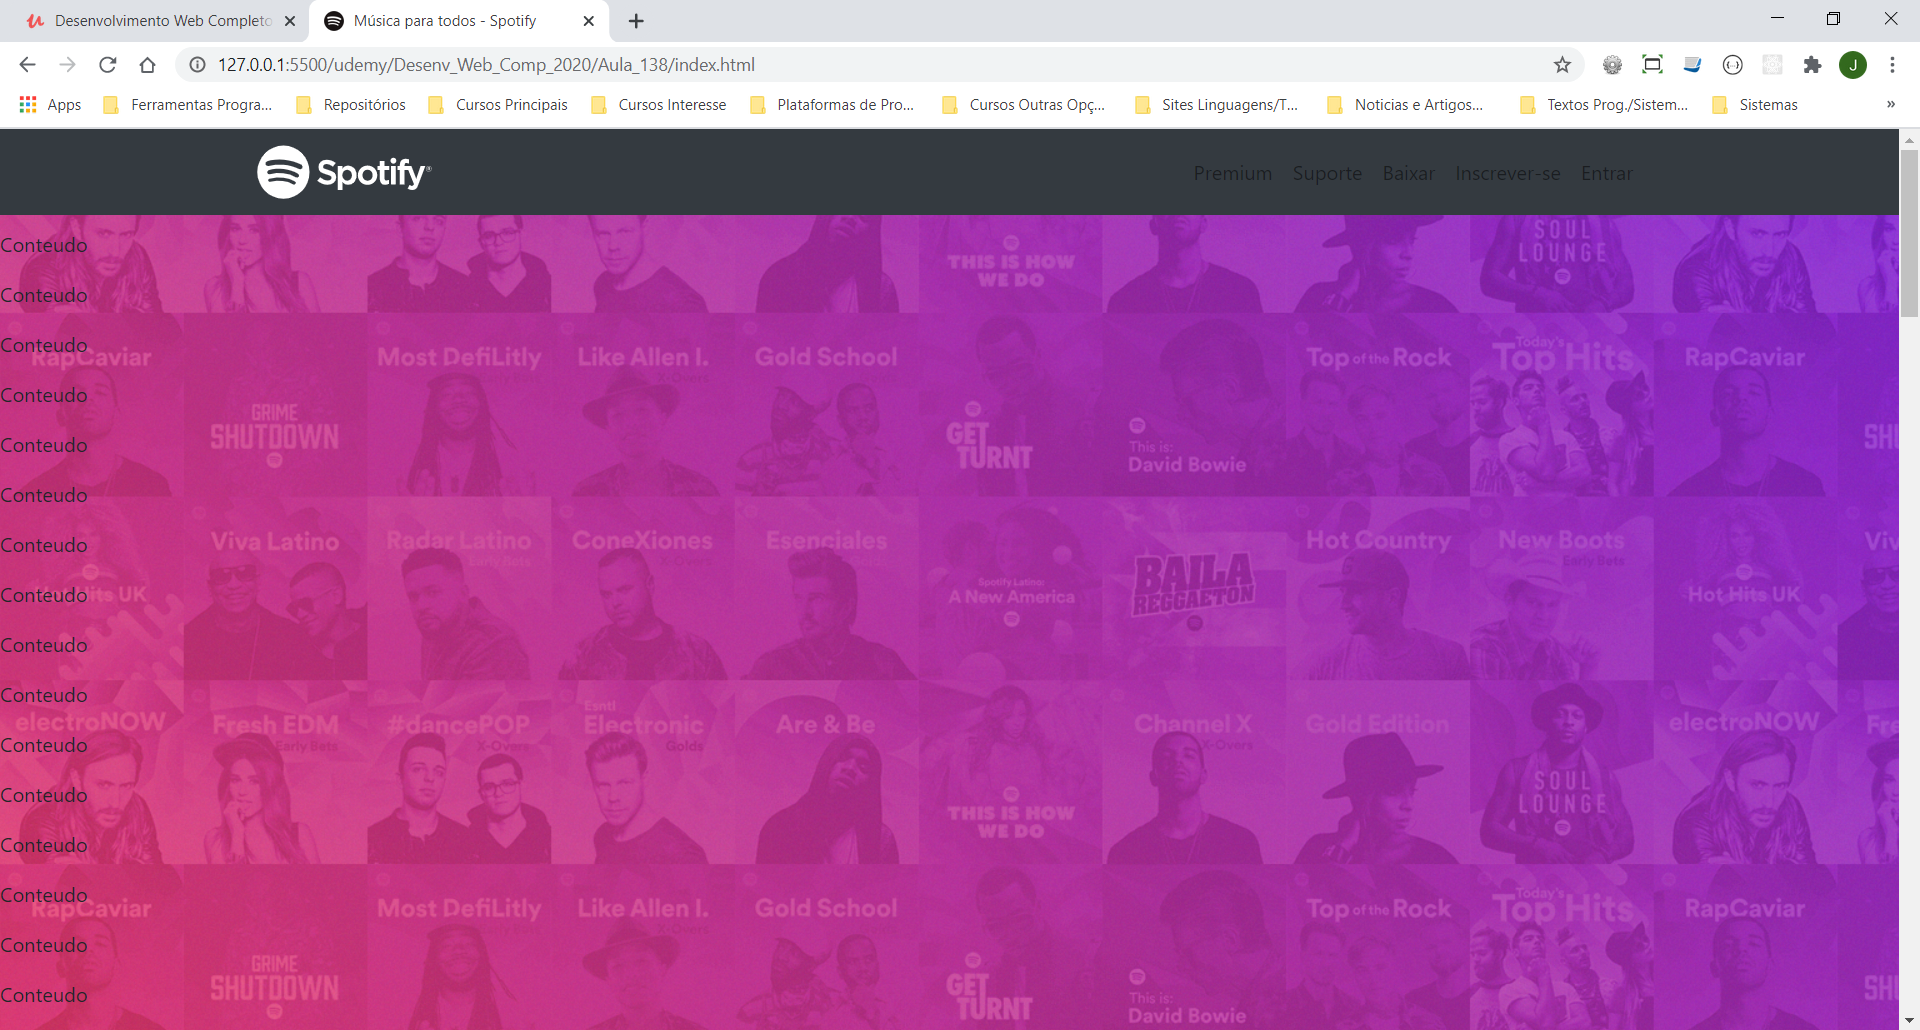Click the browser forward arrow

[x=67, y=65]
